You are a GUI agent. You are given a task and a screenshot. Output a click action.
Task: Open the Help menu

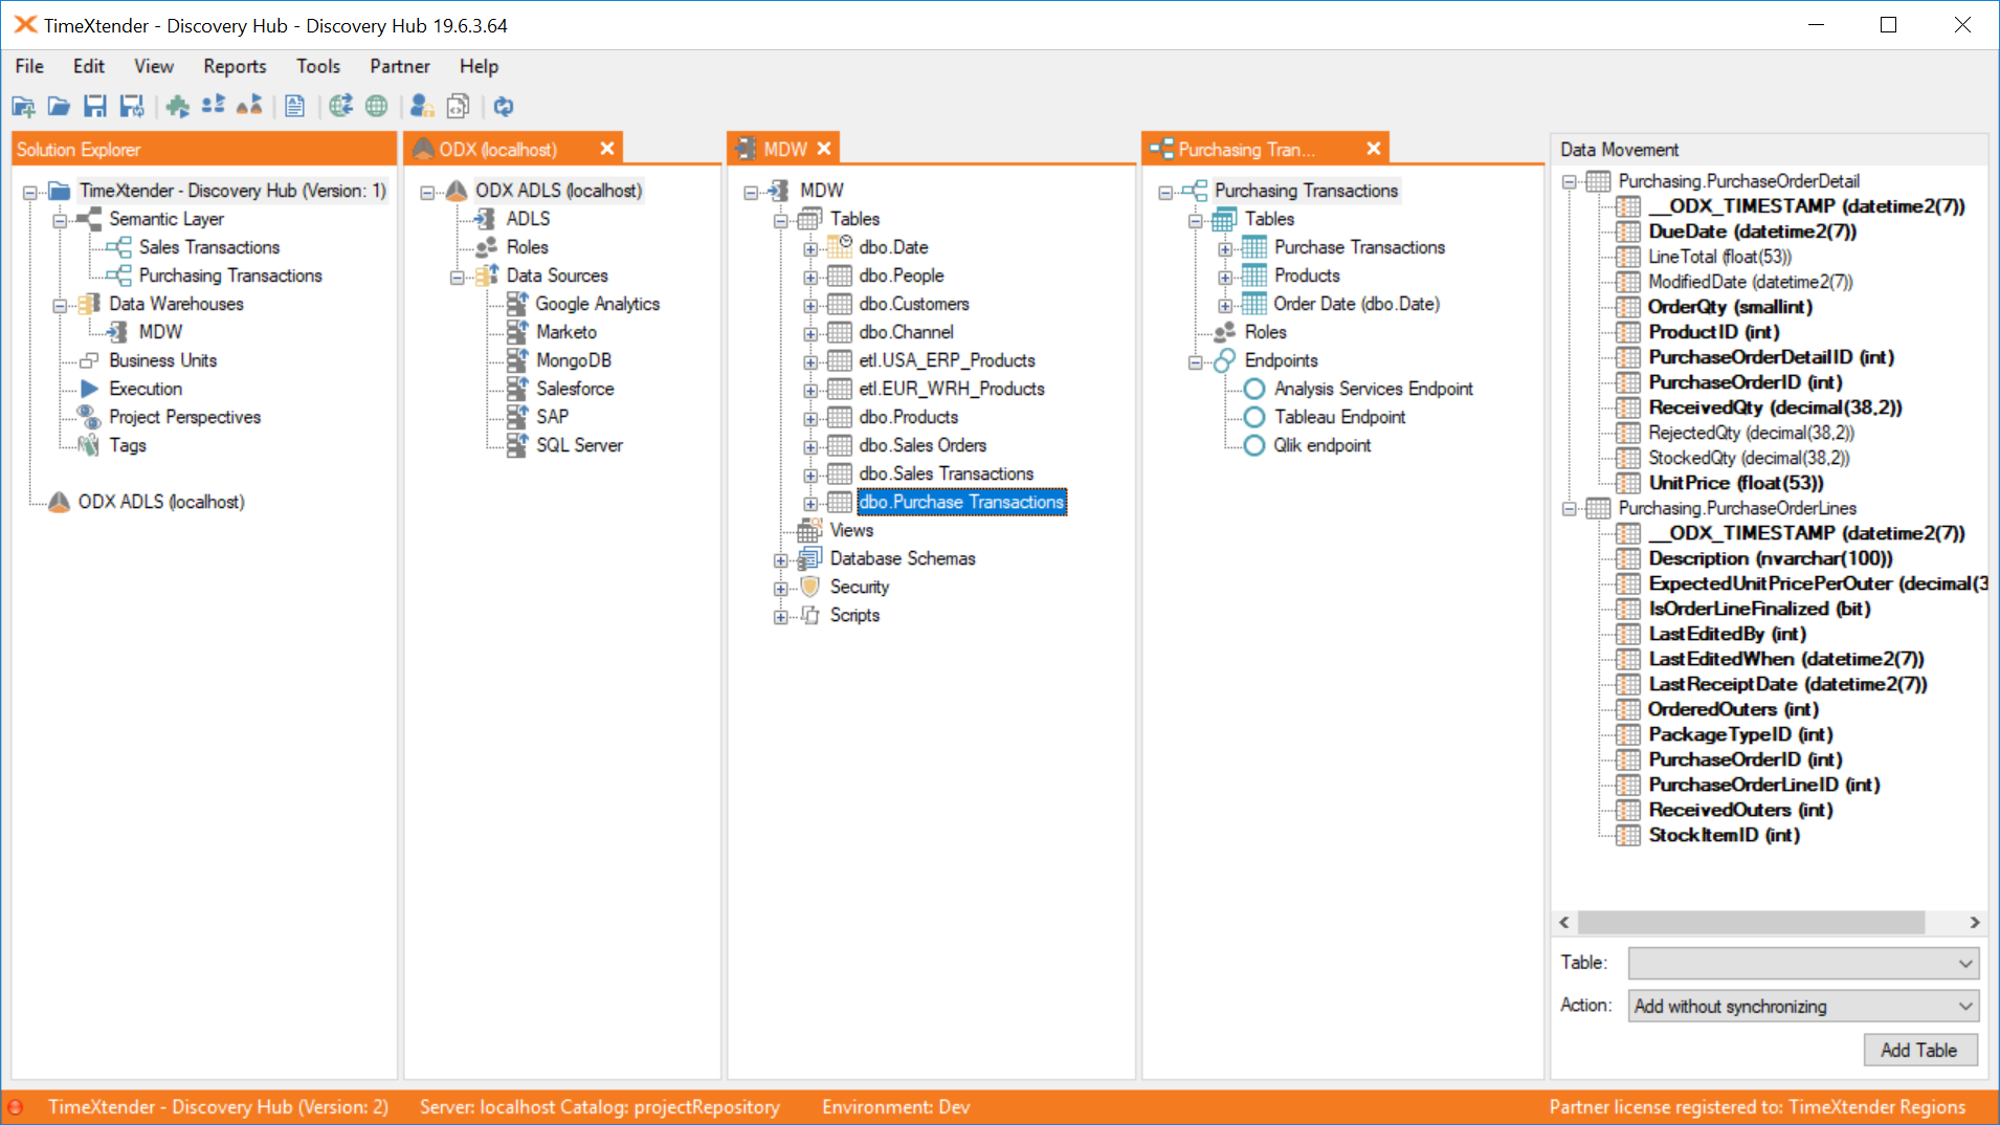479,66
